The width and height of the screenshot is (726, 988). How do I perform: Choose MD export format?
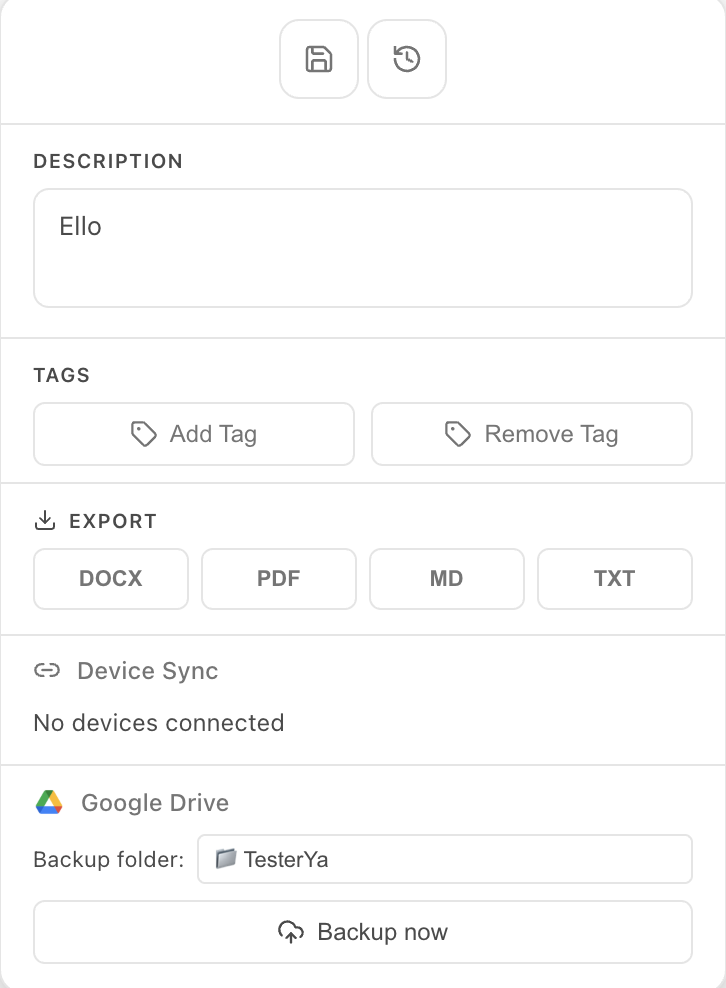click(x=446, y=579)
